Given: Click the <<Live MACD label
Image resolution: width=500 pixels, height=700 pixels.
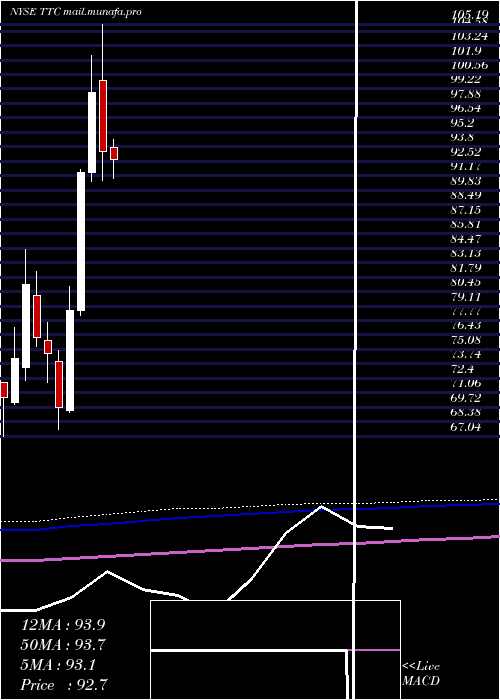Looking at the screenshot, I should (x=421, y=674).
